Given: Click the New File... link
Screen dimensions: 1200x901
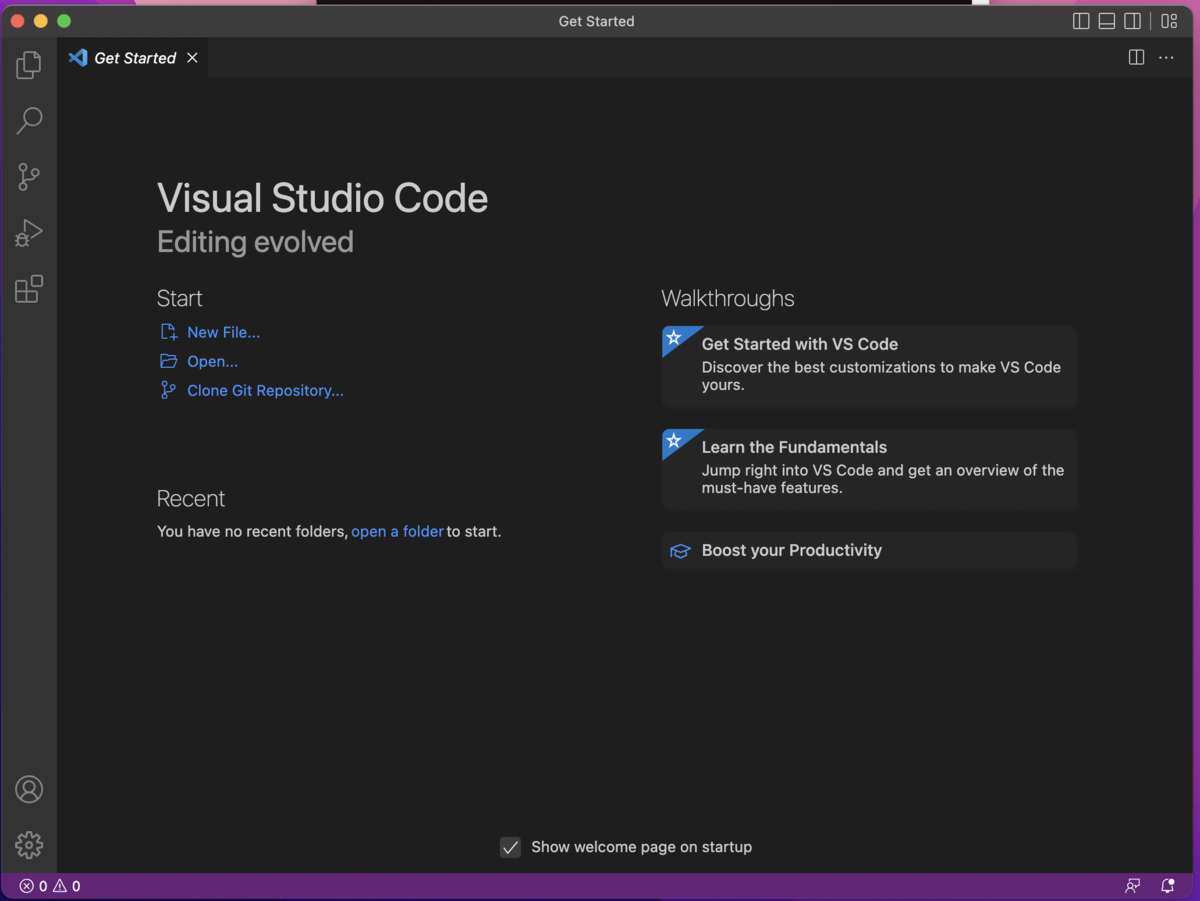Looking at the screenshot, I should point(223,332).
